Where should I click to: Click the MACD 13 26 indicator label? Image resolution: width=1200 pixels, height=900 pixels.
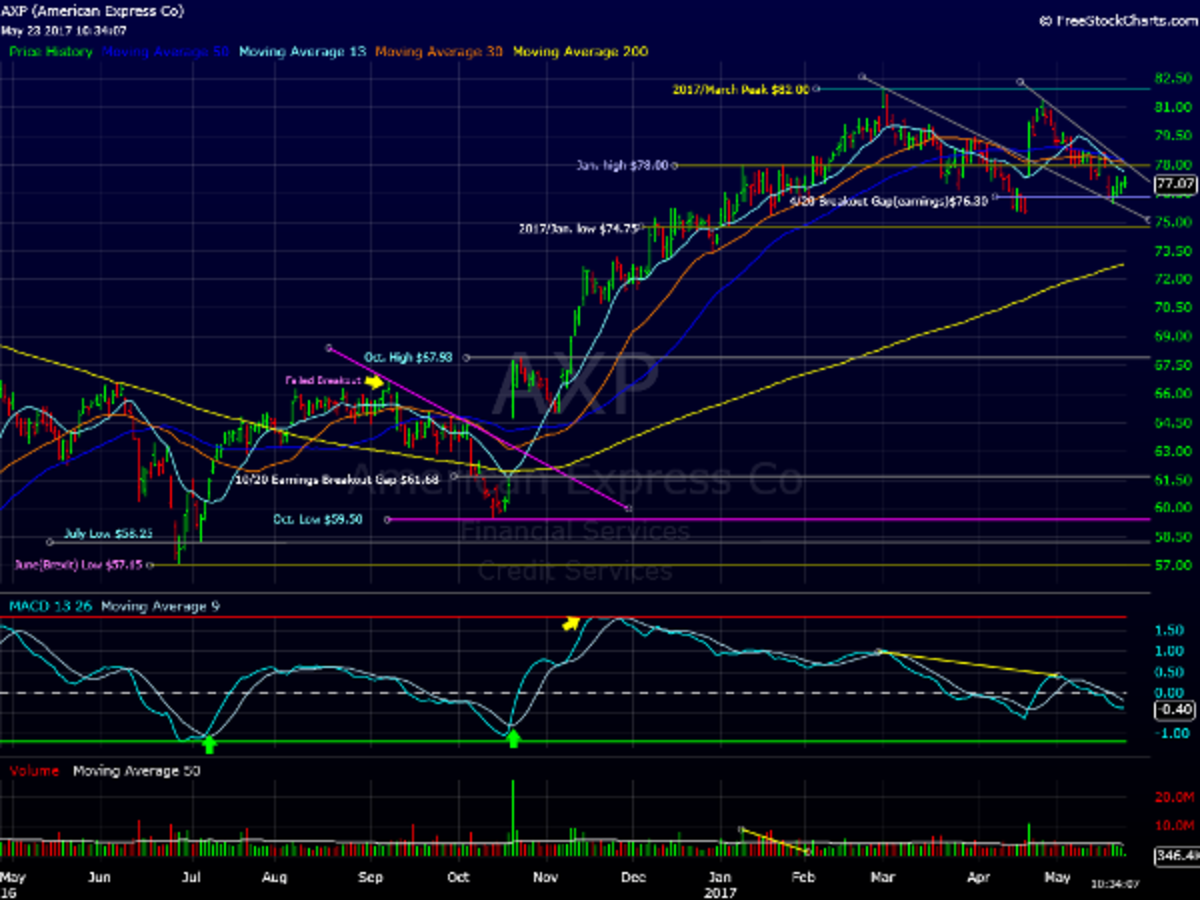click(x=50, y=606)
